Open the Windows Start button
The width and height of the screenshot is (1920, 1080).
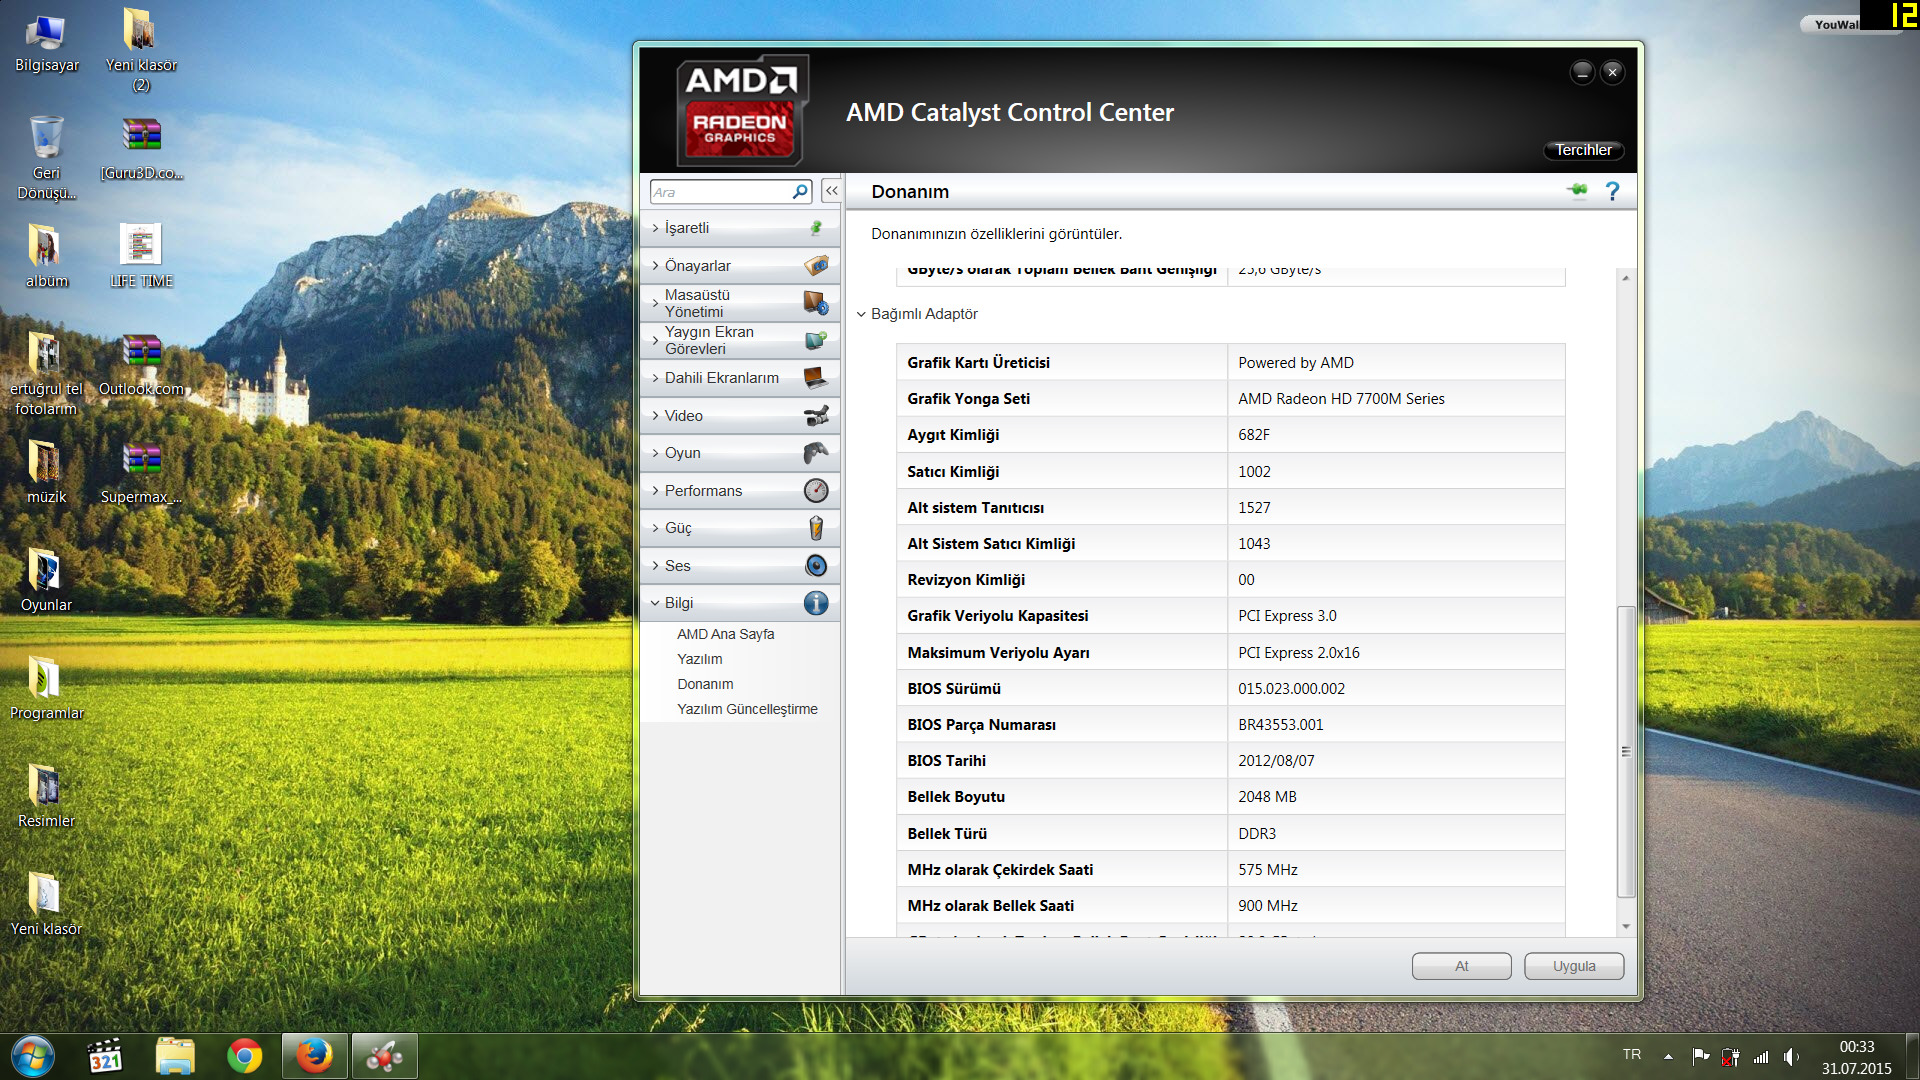pyautogui.click(x=33, y=1056)
